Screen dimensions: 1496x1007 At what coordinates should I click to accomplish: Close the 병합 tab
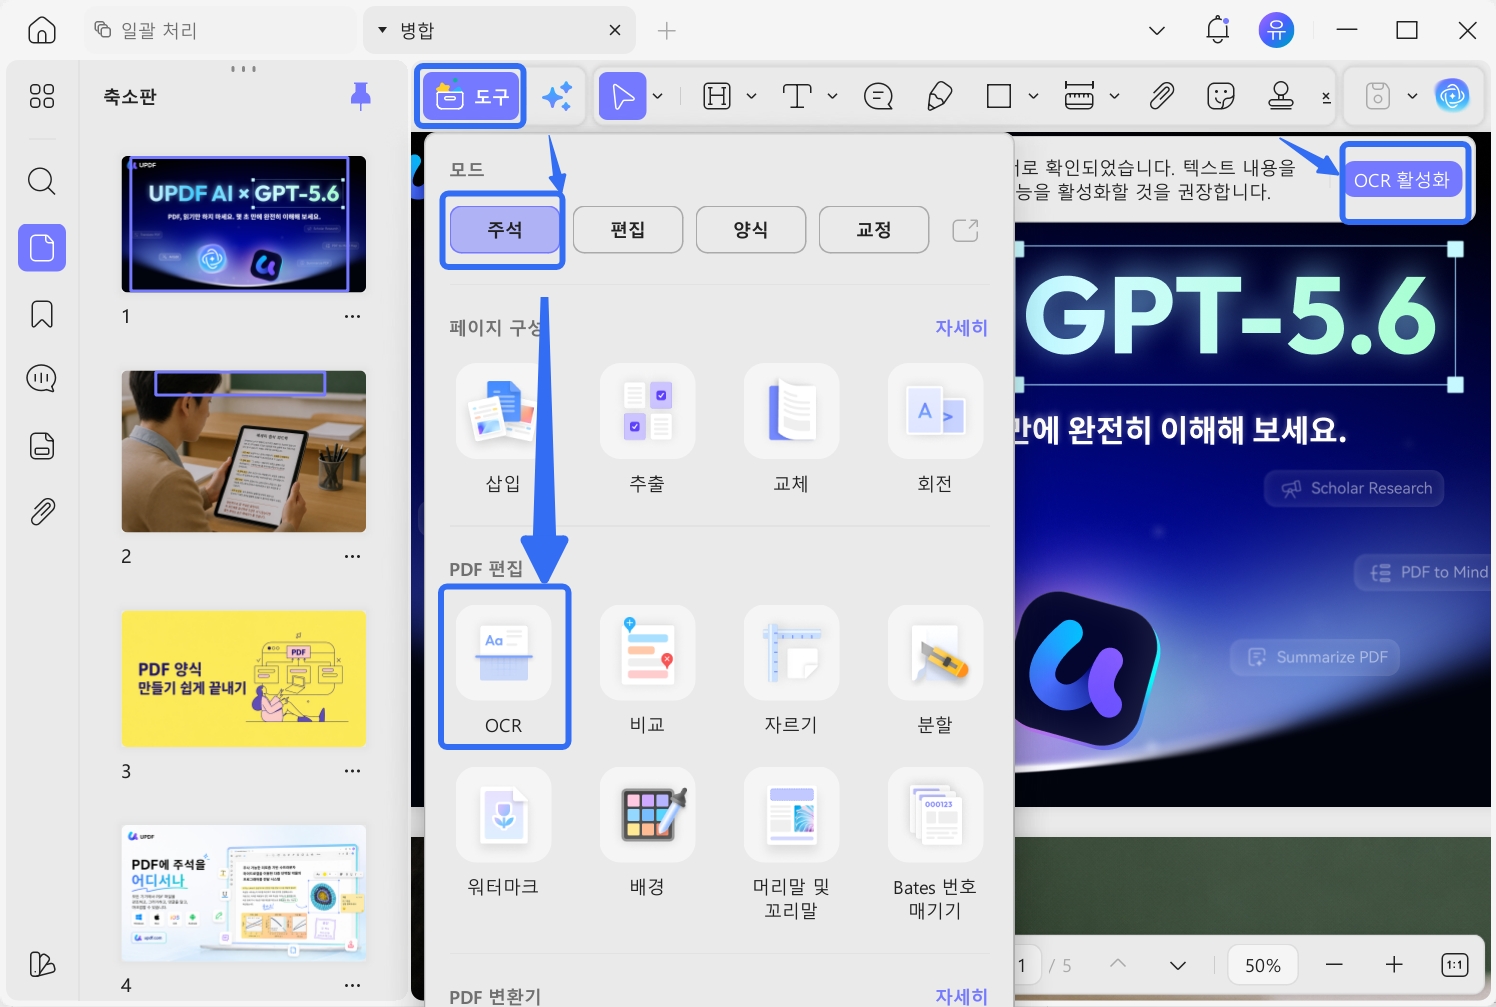pos(615,30)
